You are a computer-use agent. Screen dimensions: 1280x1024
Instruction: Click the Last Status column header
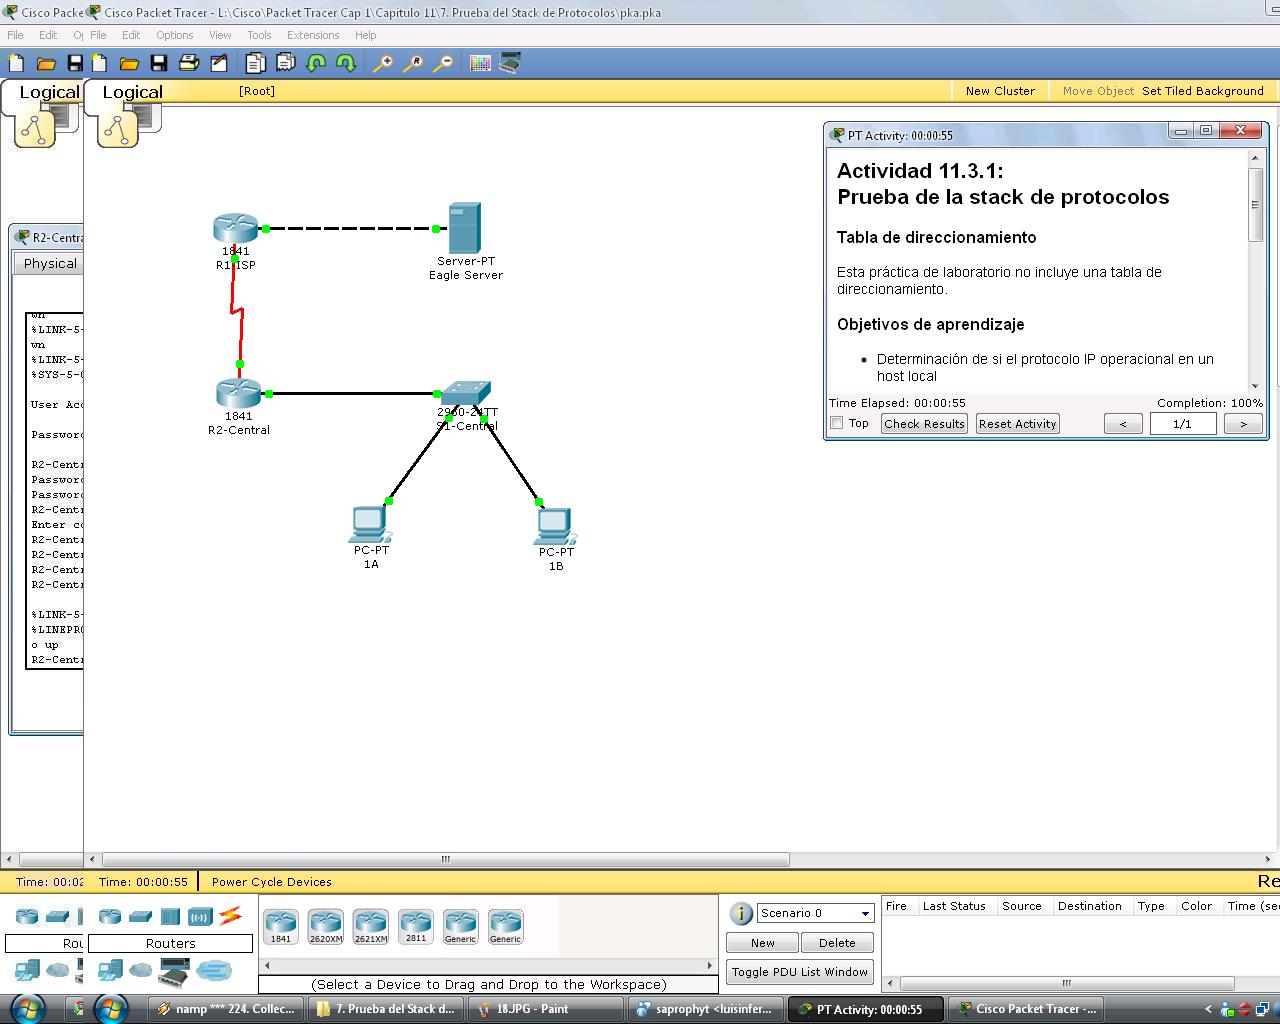954,906
